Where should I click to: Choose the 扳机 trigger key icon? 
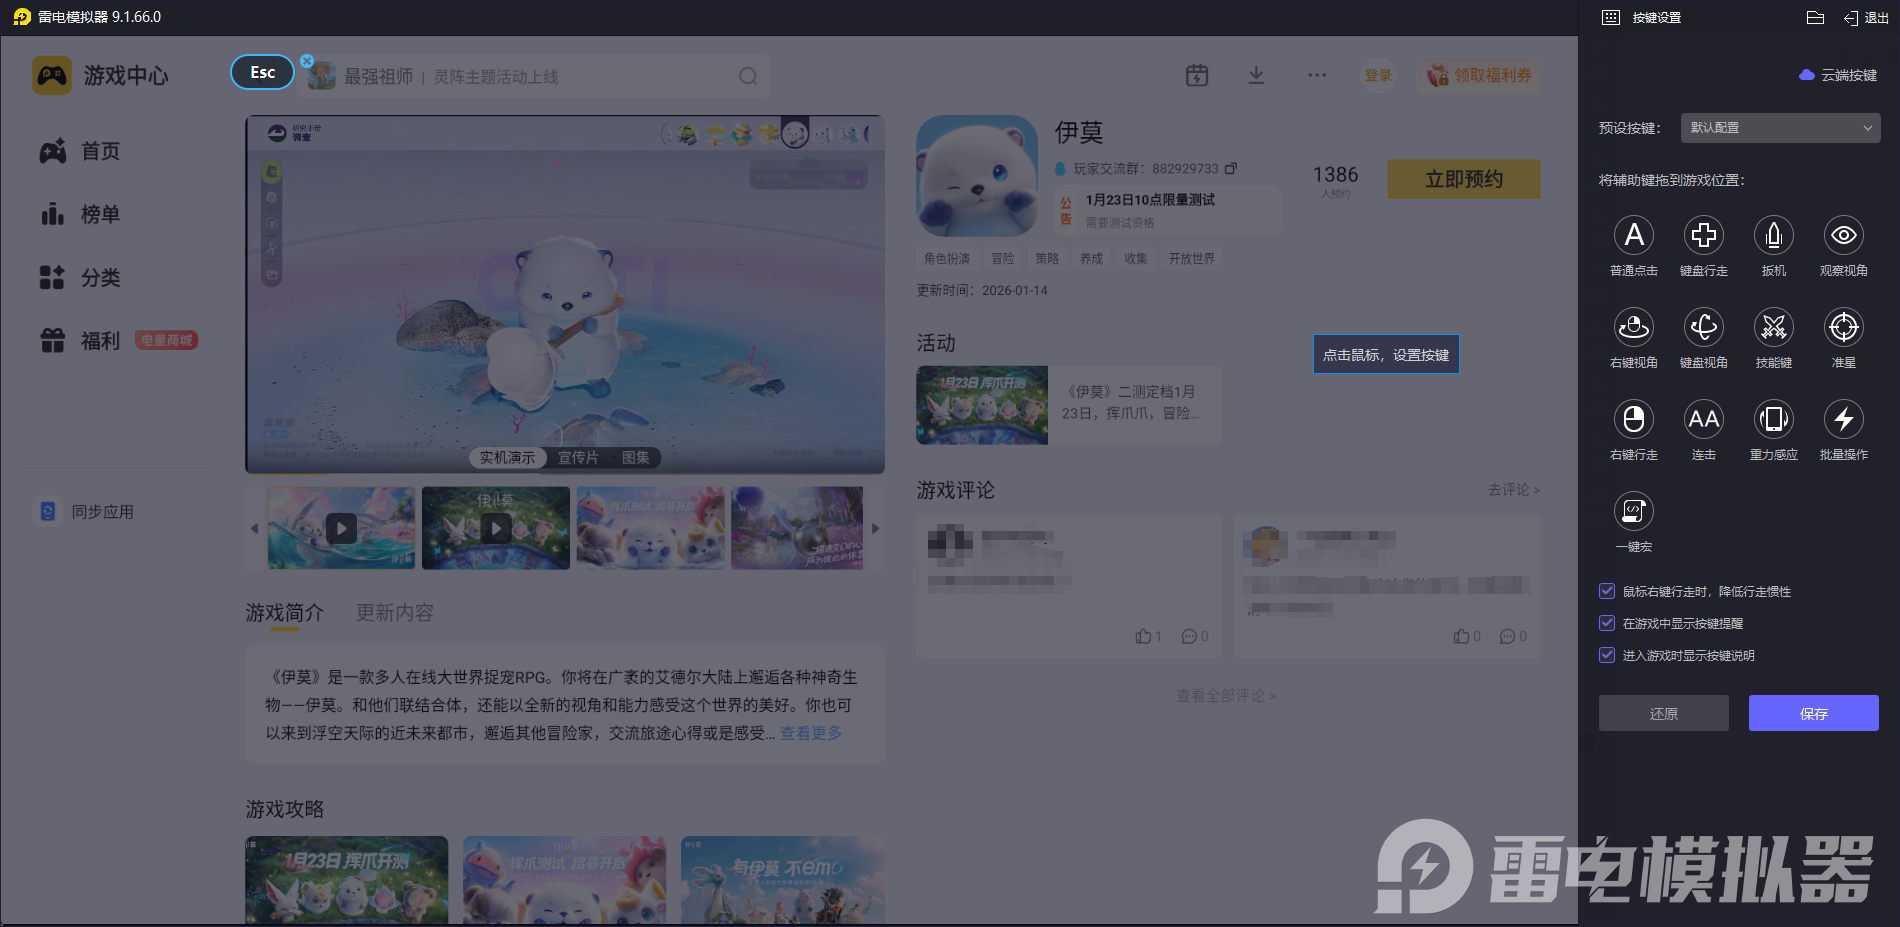point(1774,235)
